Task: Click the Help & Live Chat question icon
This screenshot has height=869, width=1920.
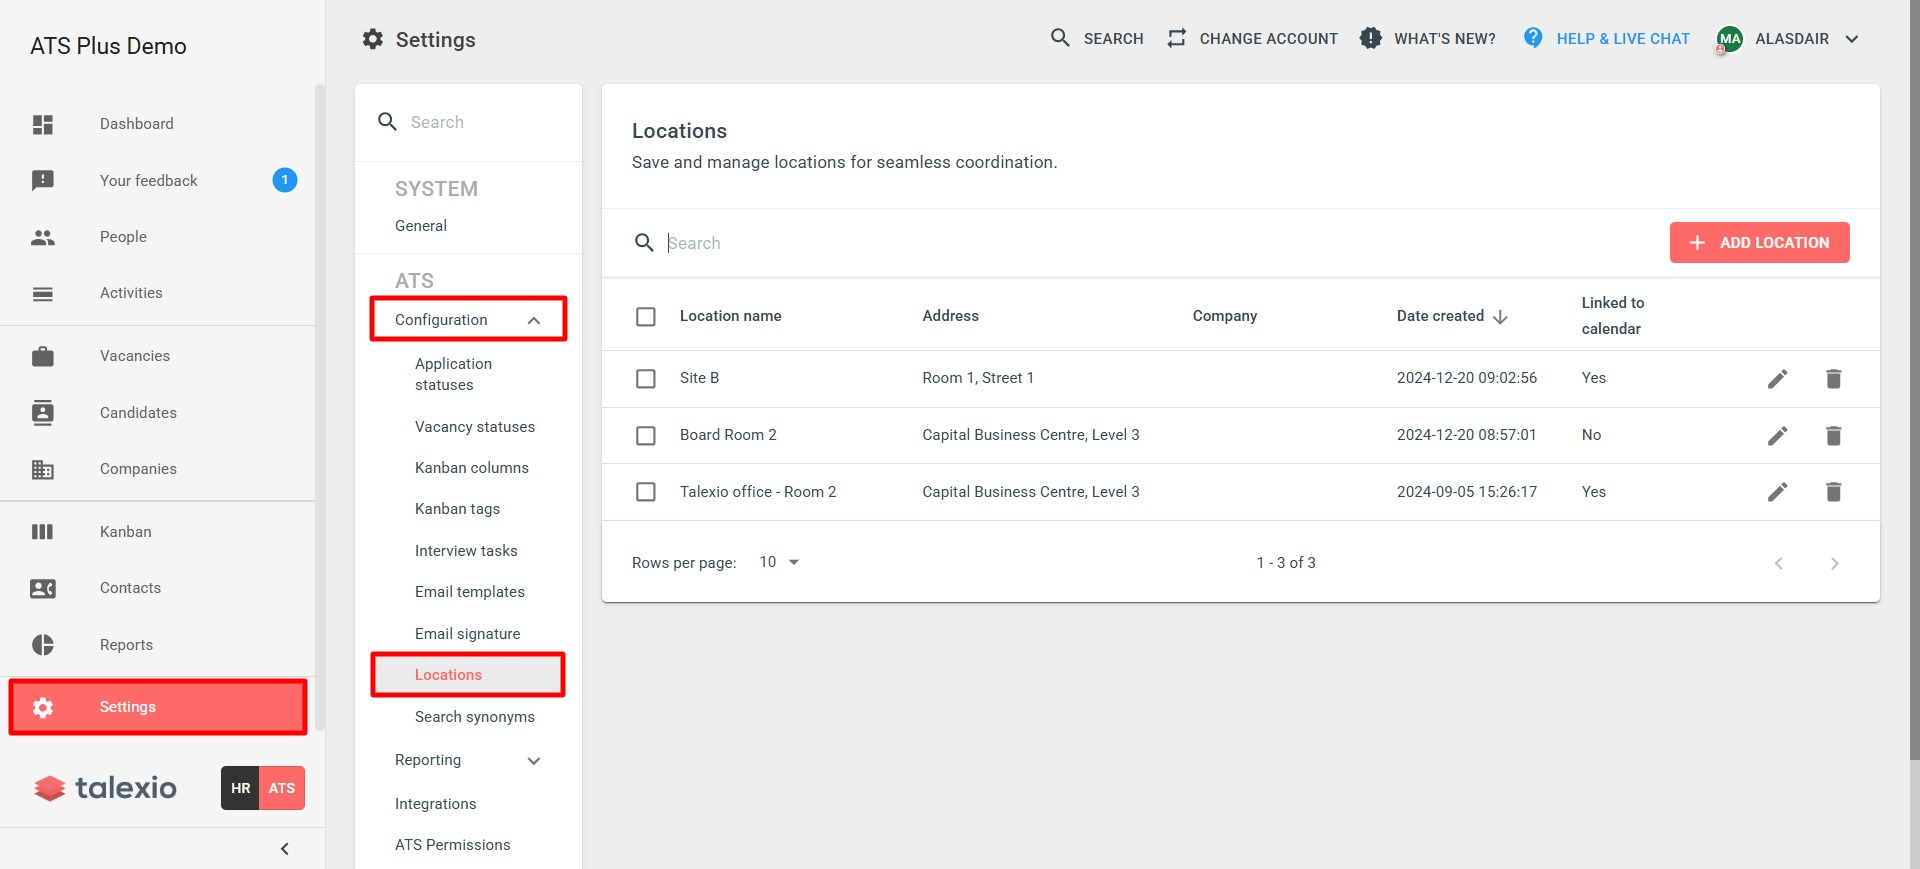Action: tap(1532, 38)
